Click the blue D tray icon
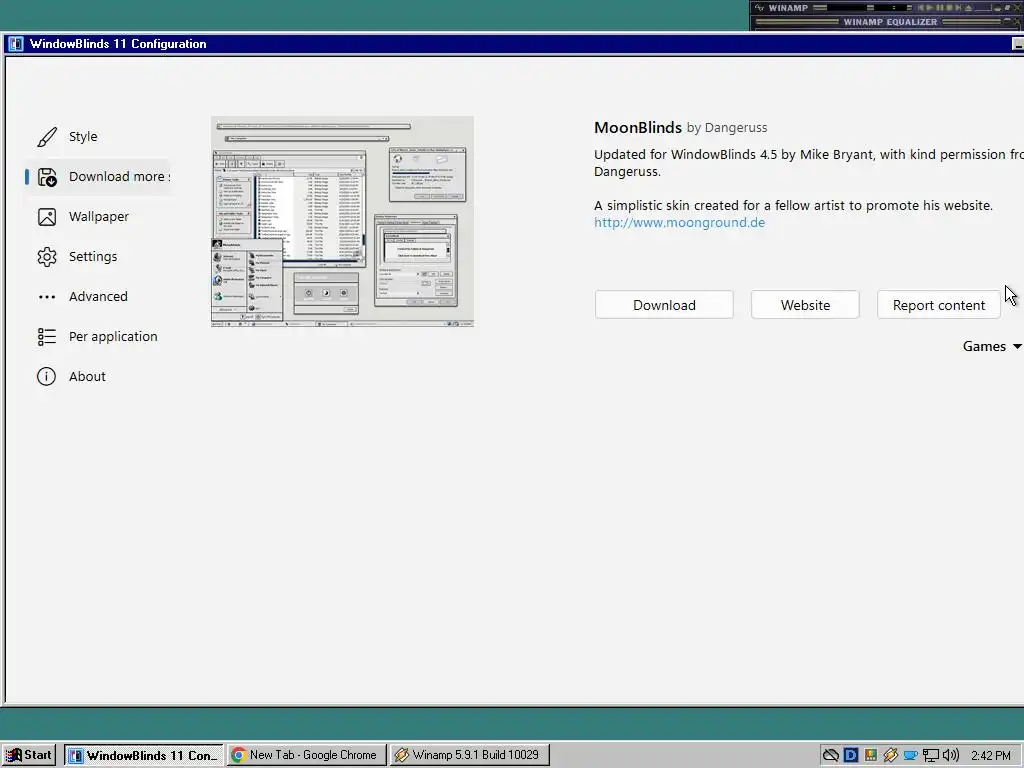This screenshot has height=768, width=1024. point(851,756)
